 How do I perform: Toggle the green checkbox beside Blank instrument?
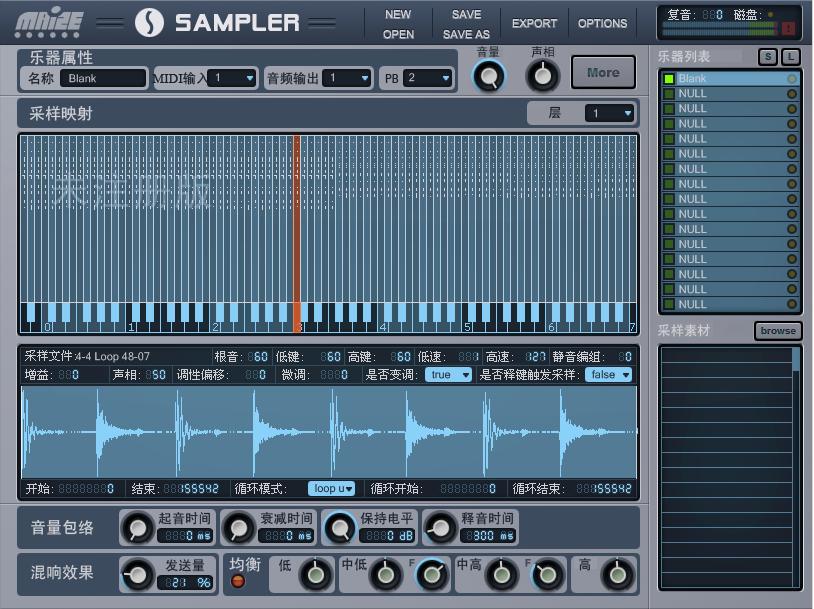(669, 79)
